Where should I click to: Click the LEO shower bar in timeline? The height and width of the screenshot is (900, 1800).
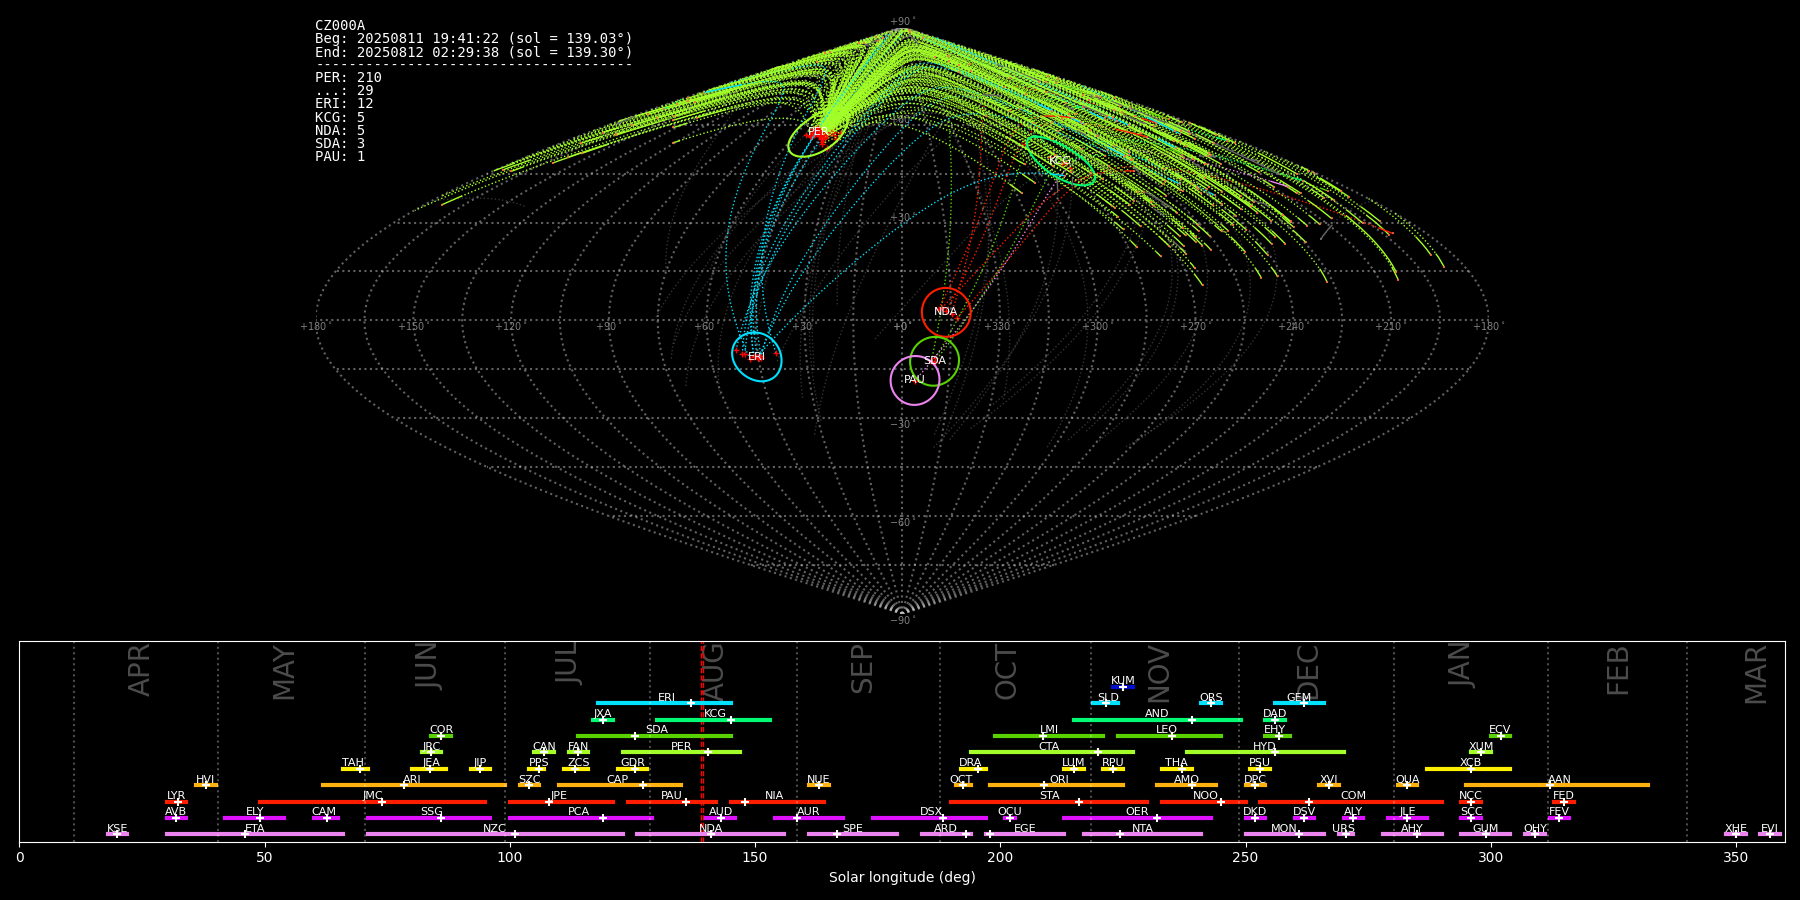pyautogui.click(x=1169, y=736)
